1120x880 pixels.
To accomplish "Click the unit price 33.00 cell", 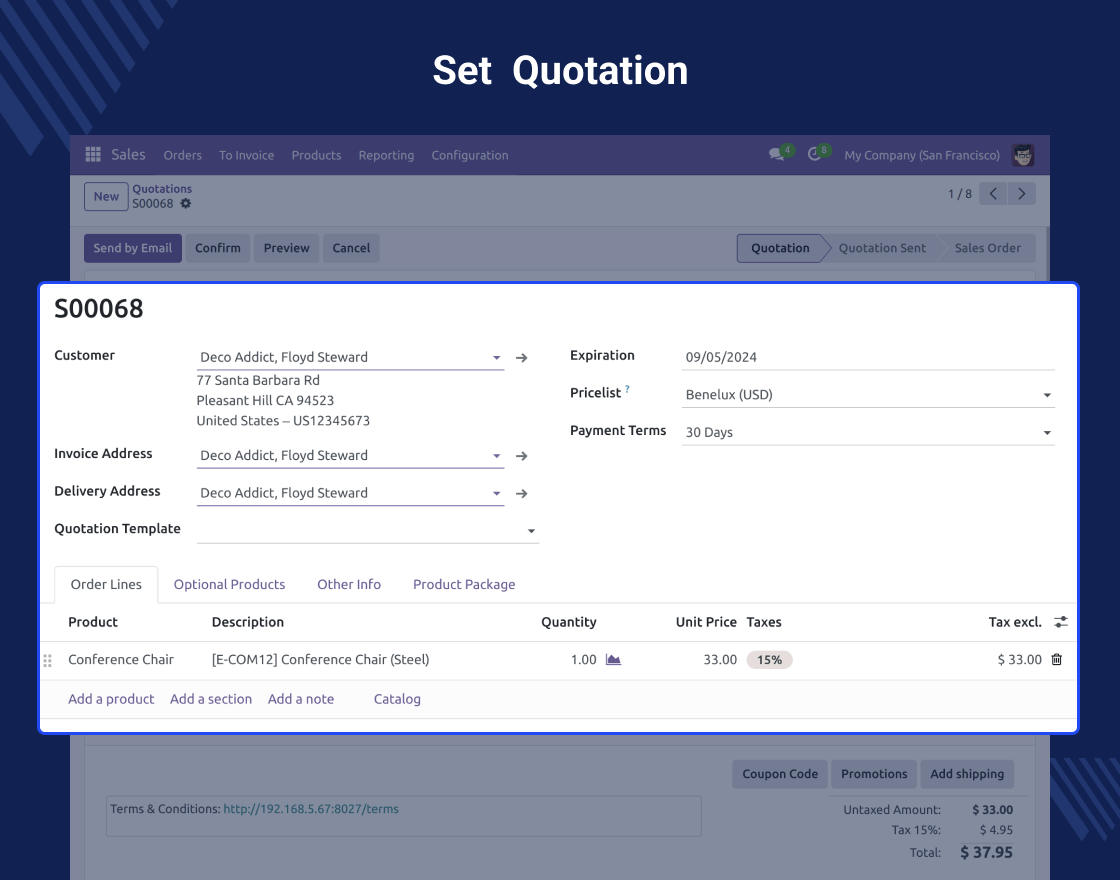I will click(x=720, y=659).
